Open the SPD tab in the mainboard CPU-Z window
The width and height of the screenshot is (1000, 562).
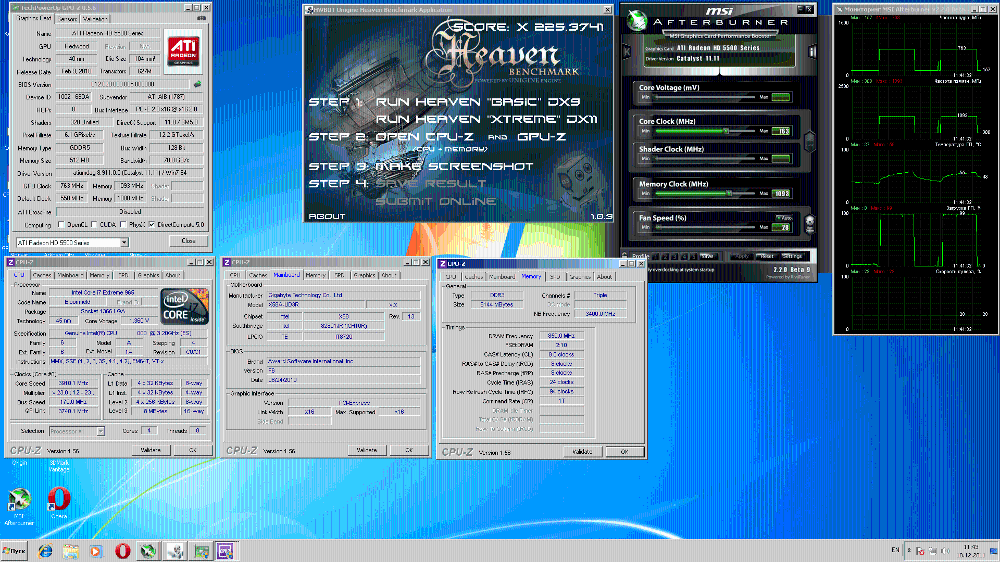pos(340,275)
